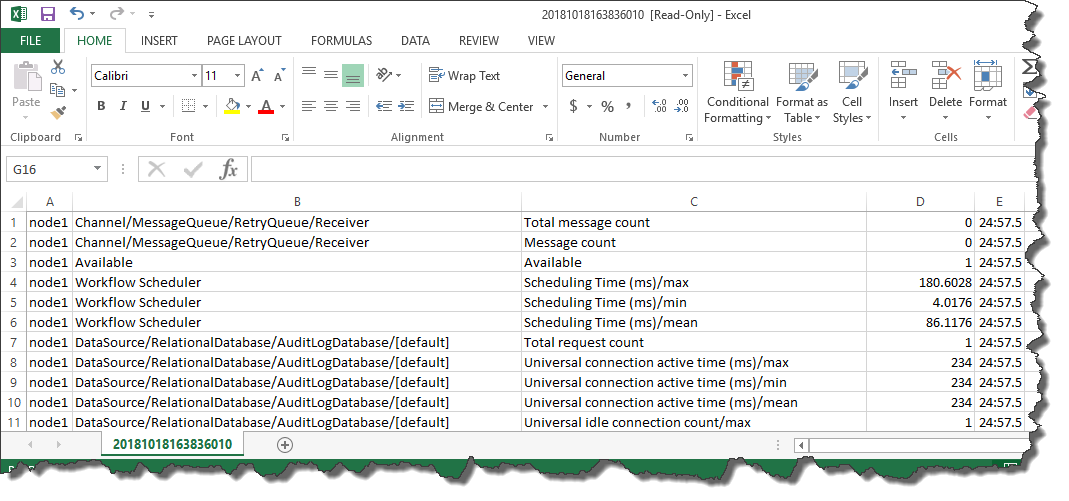Click the Insert Function fx icon
The height and width of the screenshot is (501, 1069).
tap(228, 169)
